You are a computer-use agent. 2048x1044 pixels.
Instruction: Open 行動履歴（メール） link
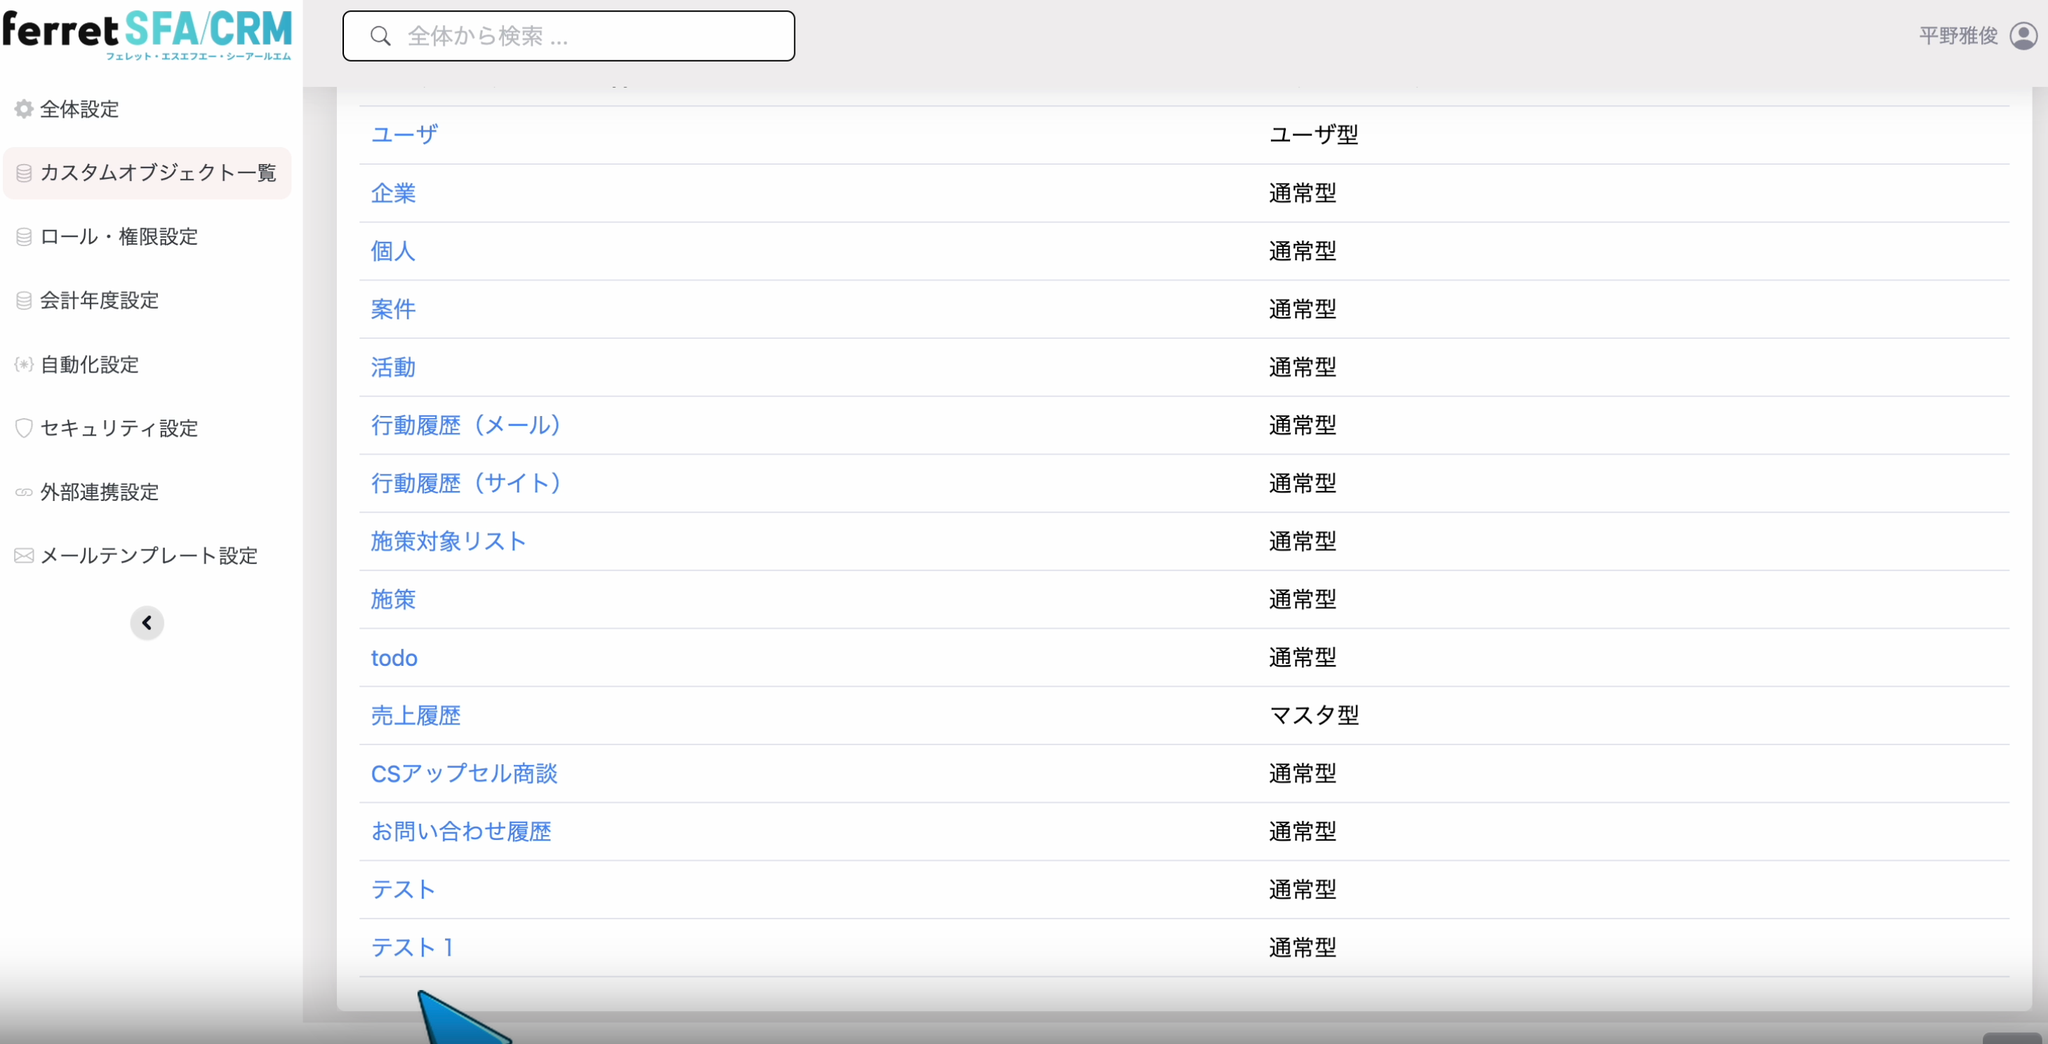466,425
